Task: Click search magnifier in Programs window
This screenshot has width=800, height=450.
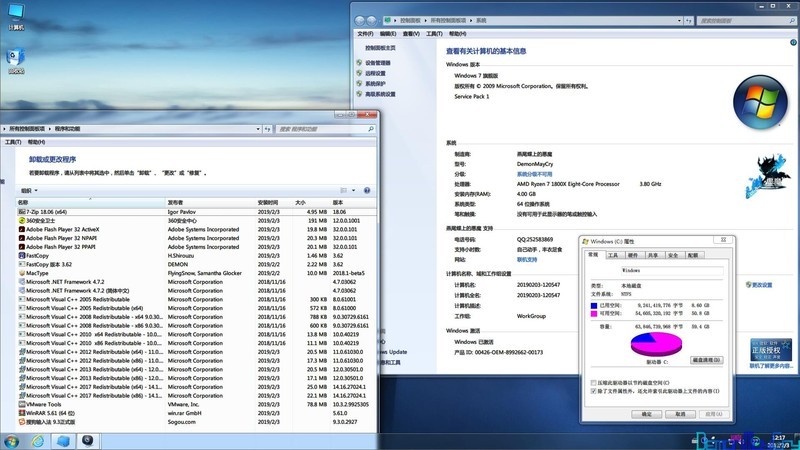Action: click(371, 129)
